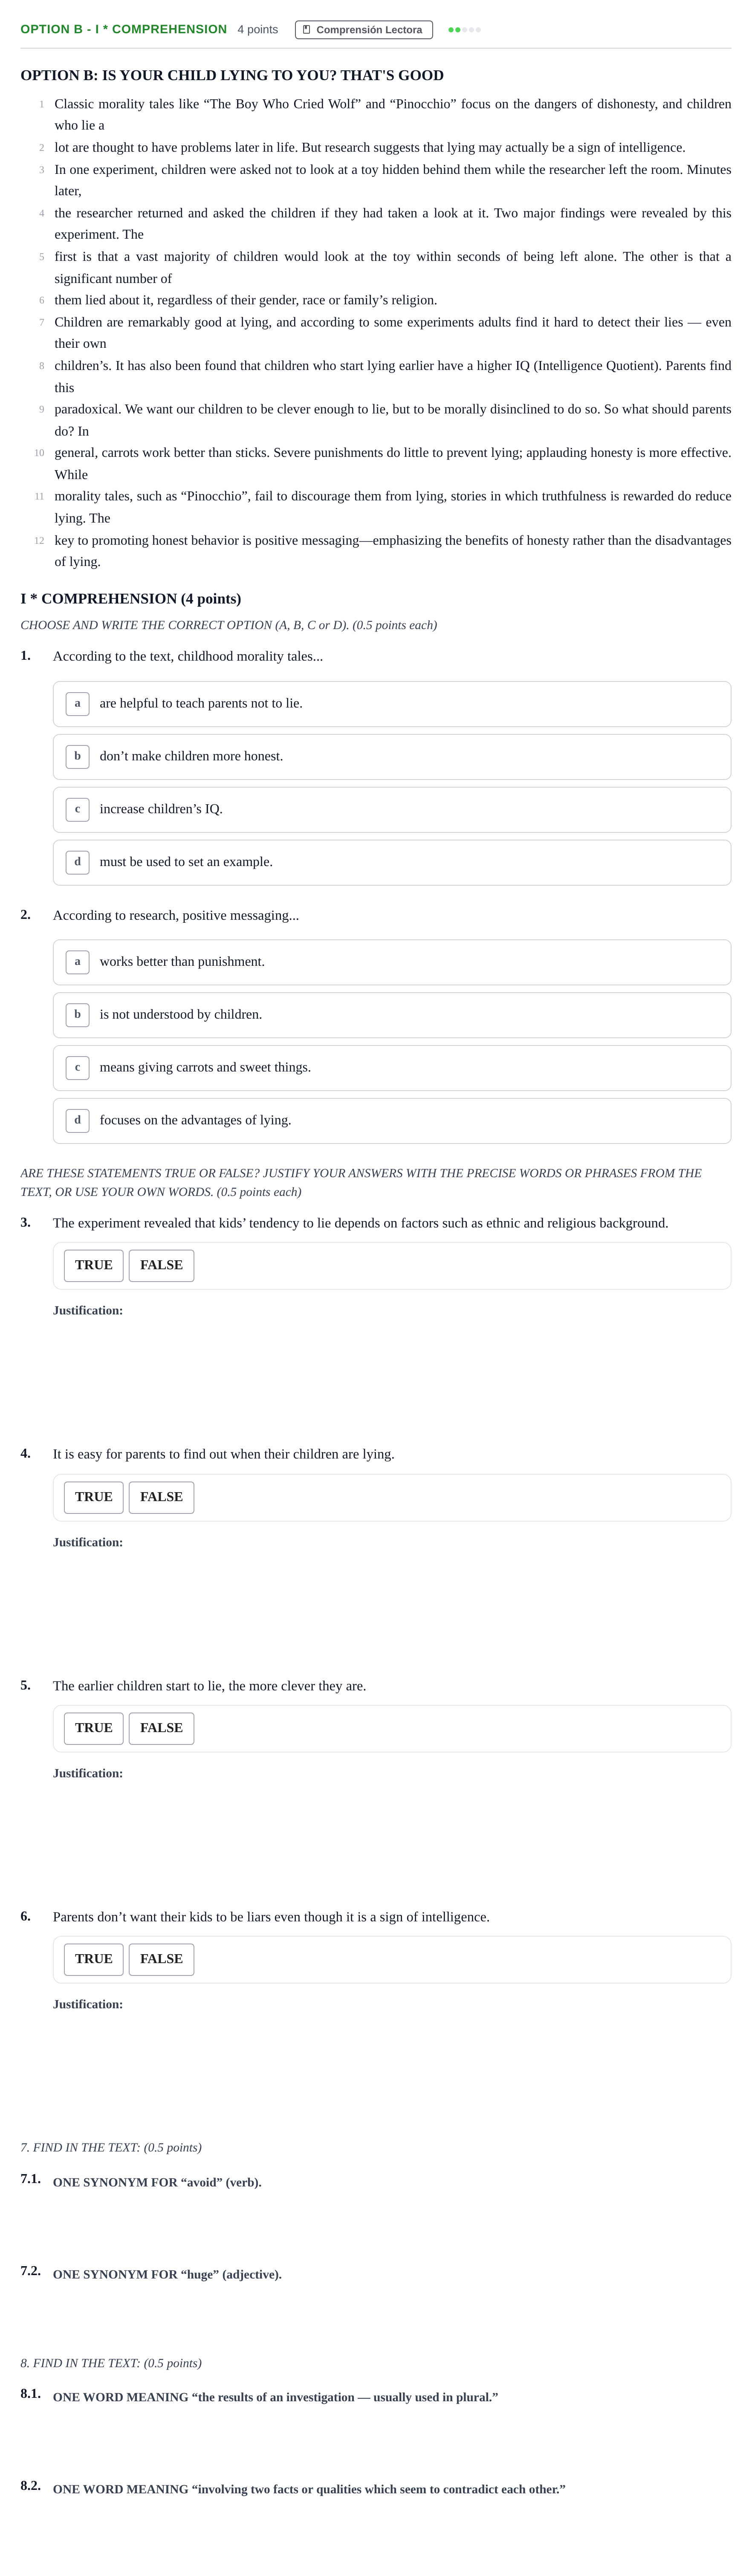Click the Comprensión Lectora tag icon

(x=306, y=30)
